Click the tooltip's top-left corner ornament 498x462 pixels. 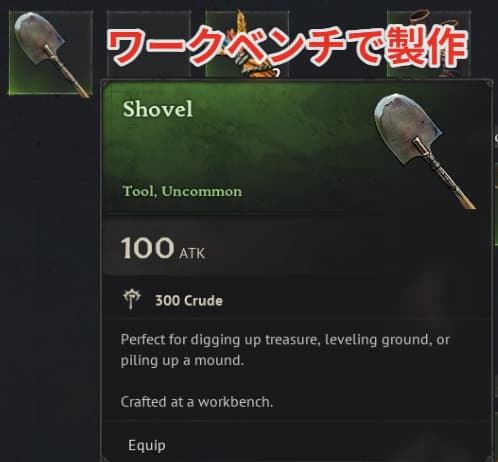pos(104,83)
